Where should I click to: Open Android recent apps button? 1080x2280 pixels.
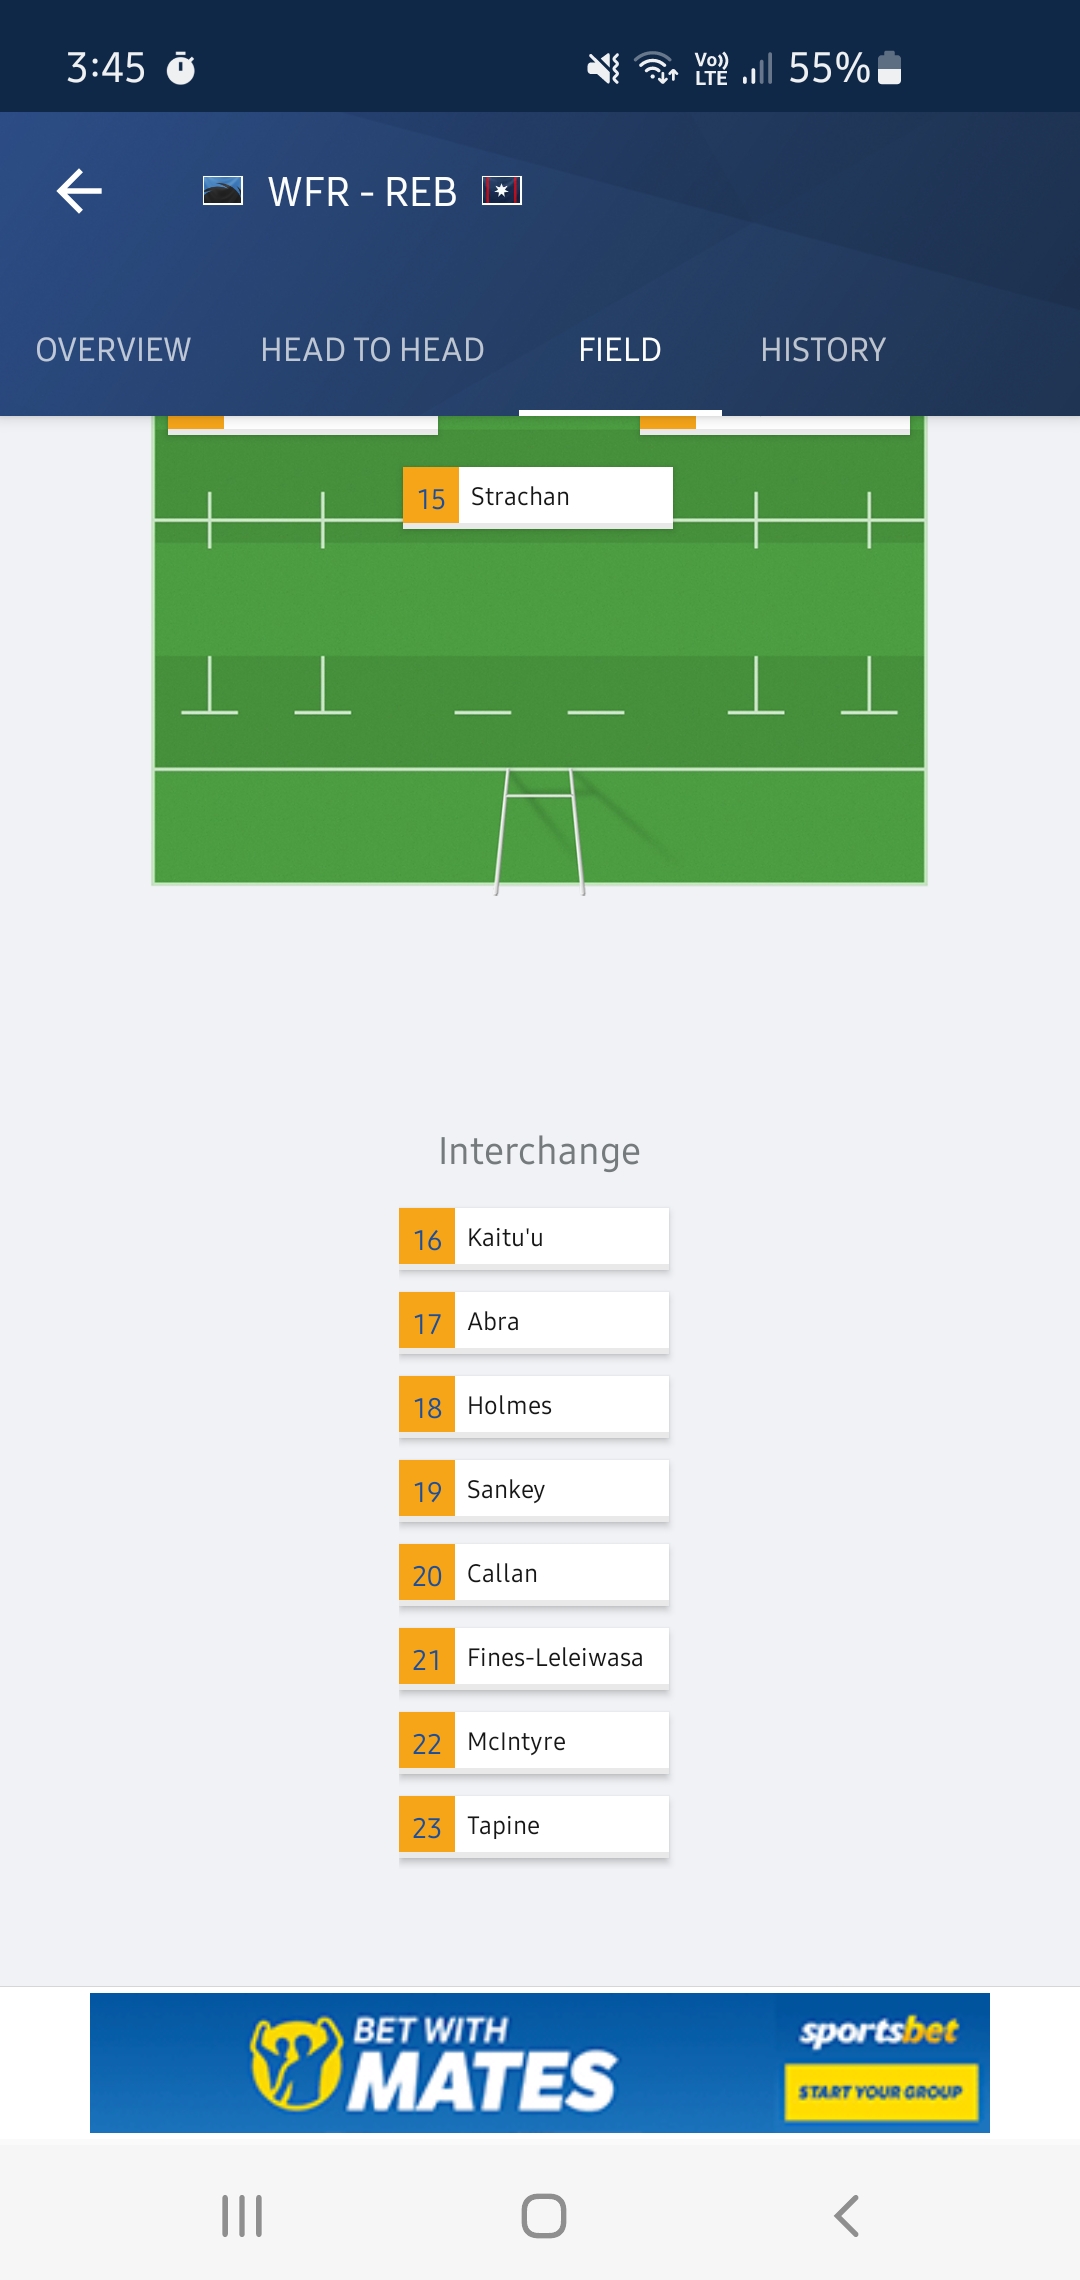point(242,2216)
